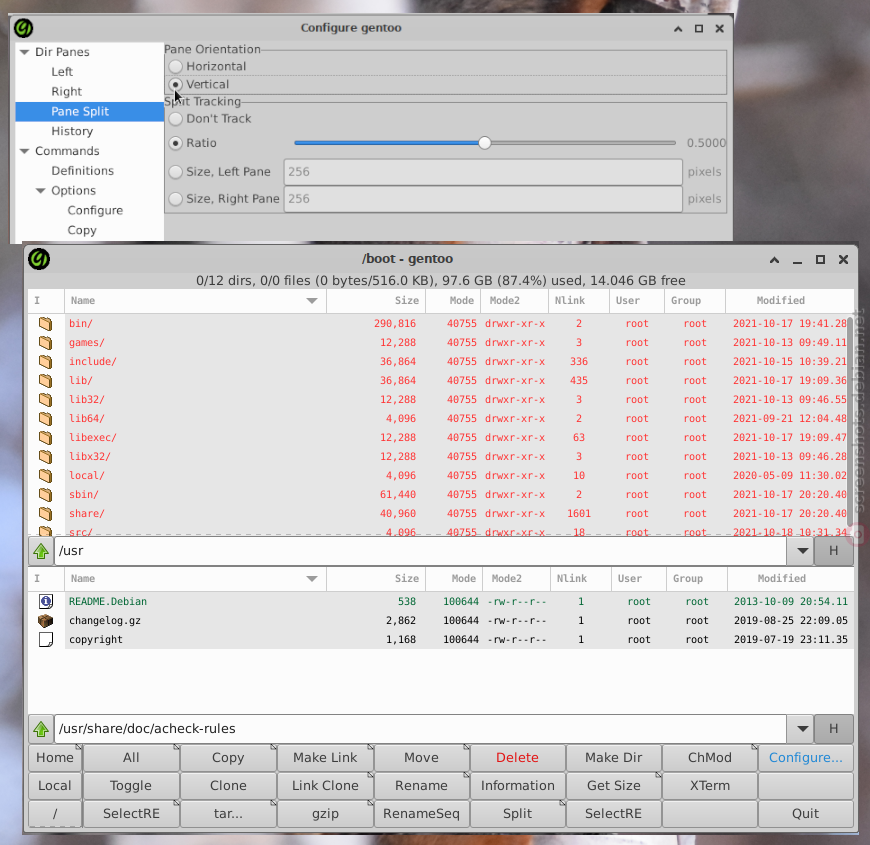This screenshot has width=870, height=845.
Task: Click the Quit button
Action: [x=806, y=814]
